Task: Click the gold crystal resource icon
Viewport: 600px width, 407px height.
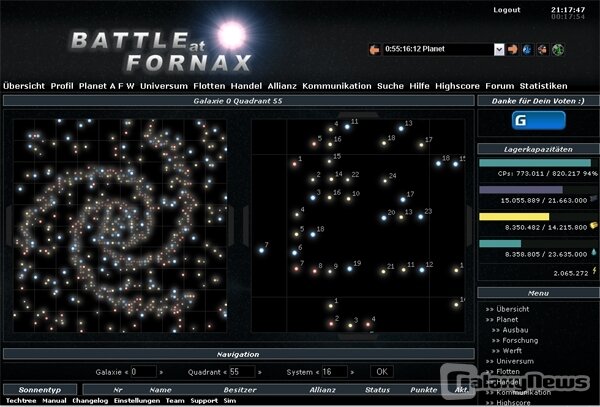Action: (593, 226)
